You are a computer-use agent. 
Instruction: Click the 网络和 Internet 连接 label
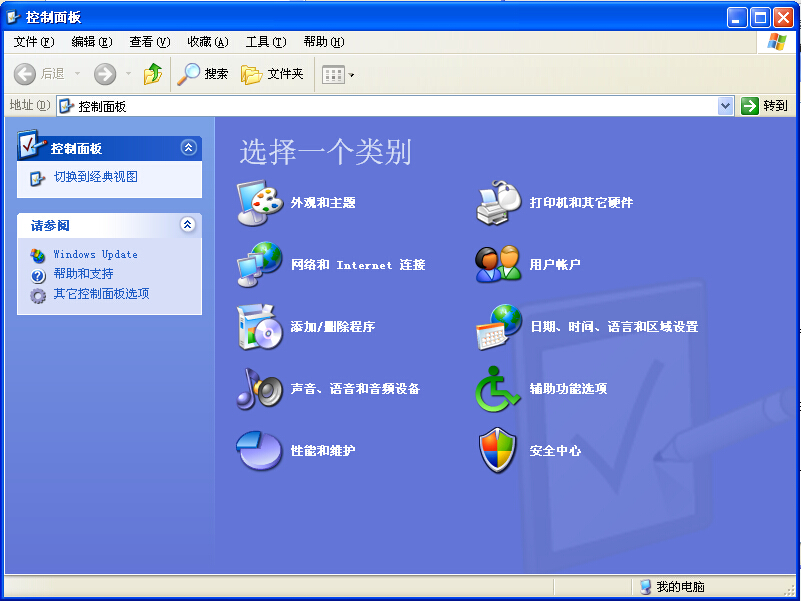(x=358, y=265)
